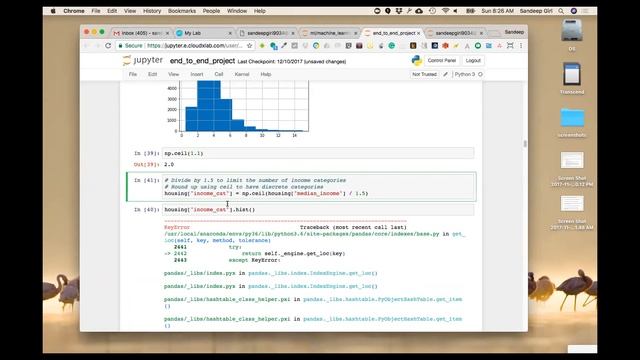640x360 pixels.
Task: Select the Screen Shot 12 PM file on the desktop
Action: tap(572, 160)
